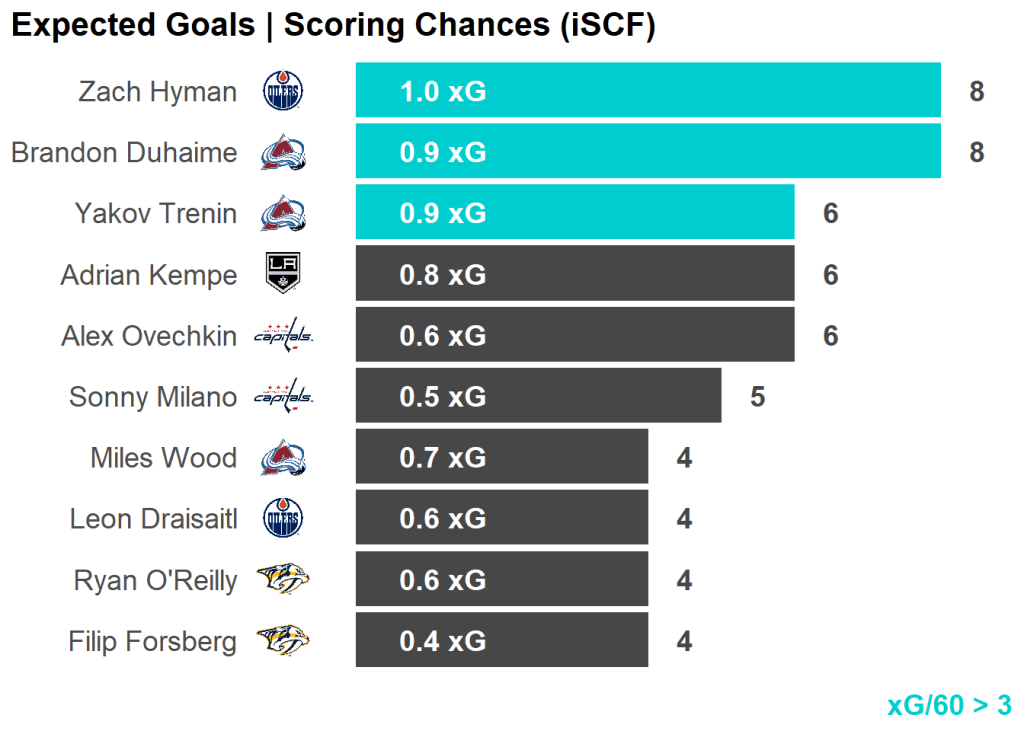Select the xG/60 > 3 legend text

[949, 705]
